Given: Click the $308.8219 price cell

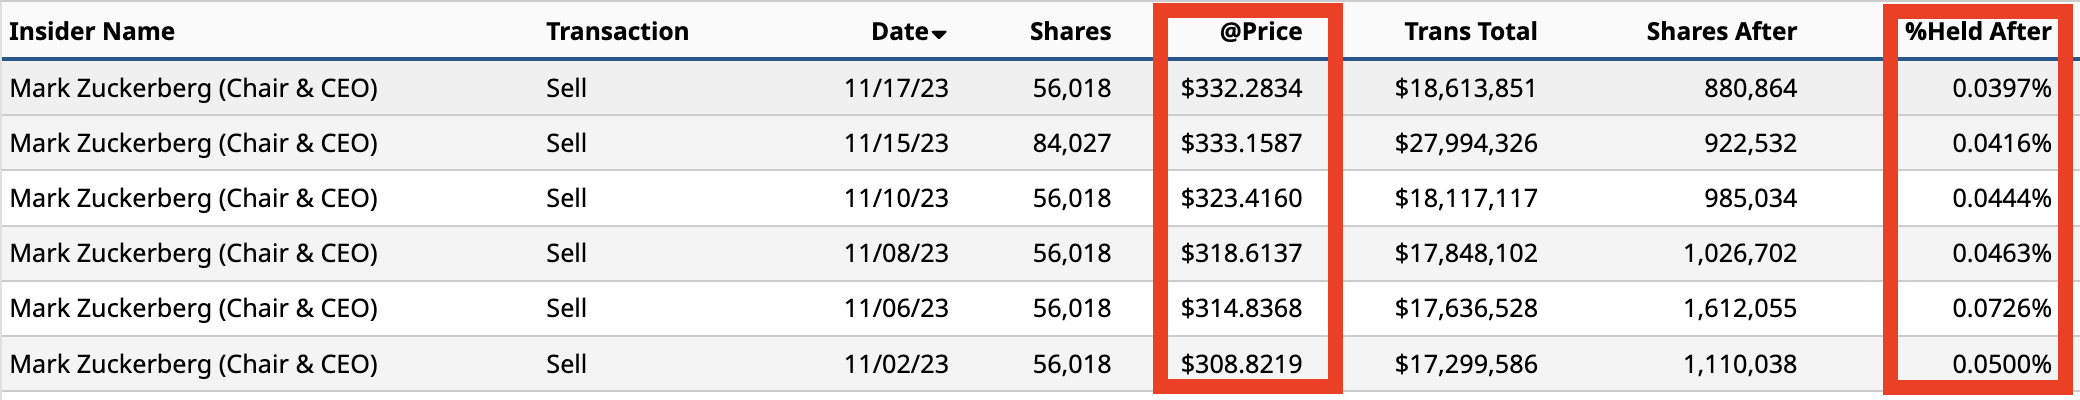Looking at the screenshot, I should [x=1241, y=364].
